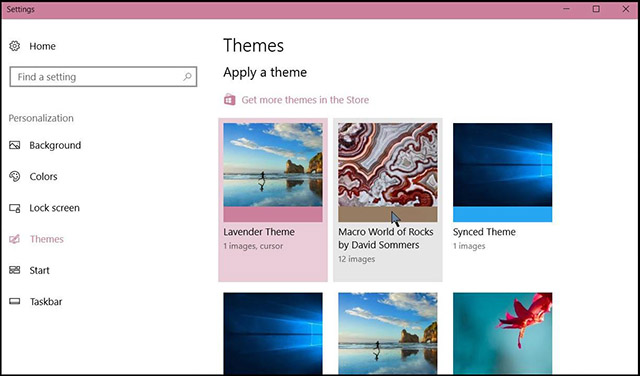Focus the Find a setting field

click(x=103, y=76)
